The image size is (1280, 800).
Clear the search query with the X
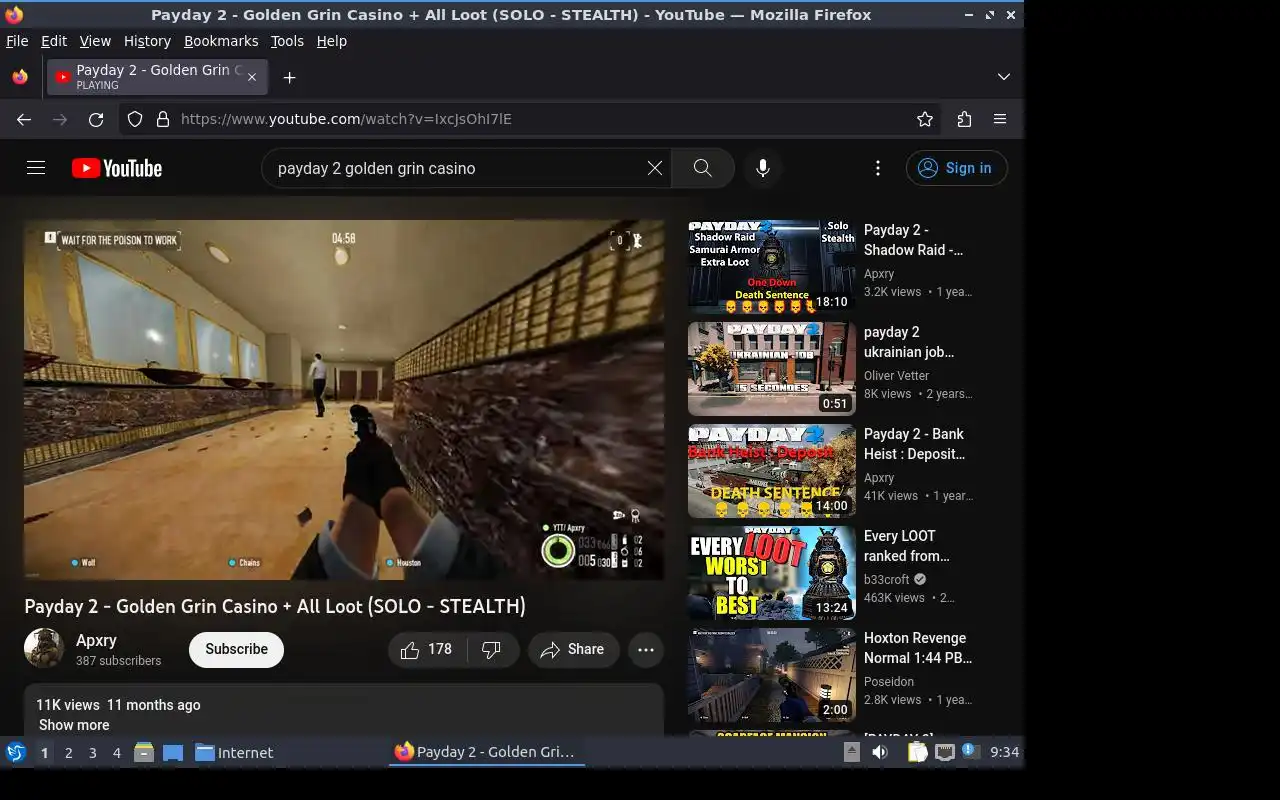[654, 168]
